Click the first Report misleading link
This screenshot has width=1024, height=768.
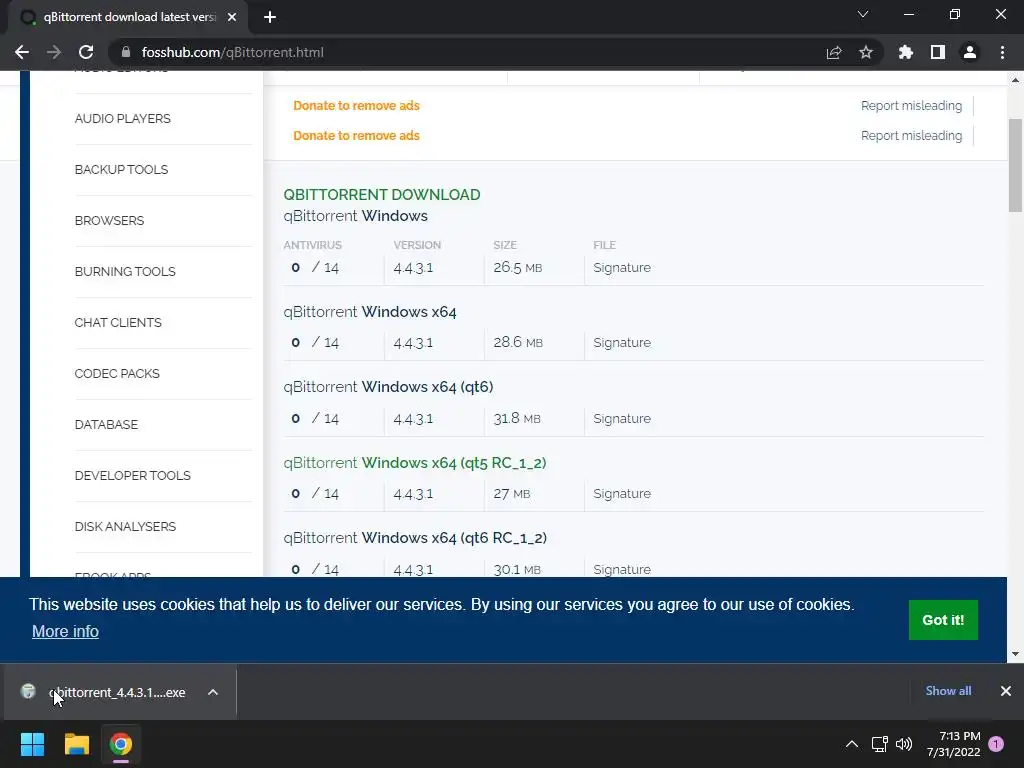point(911,106)
